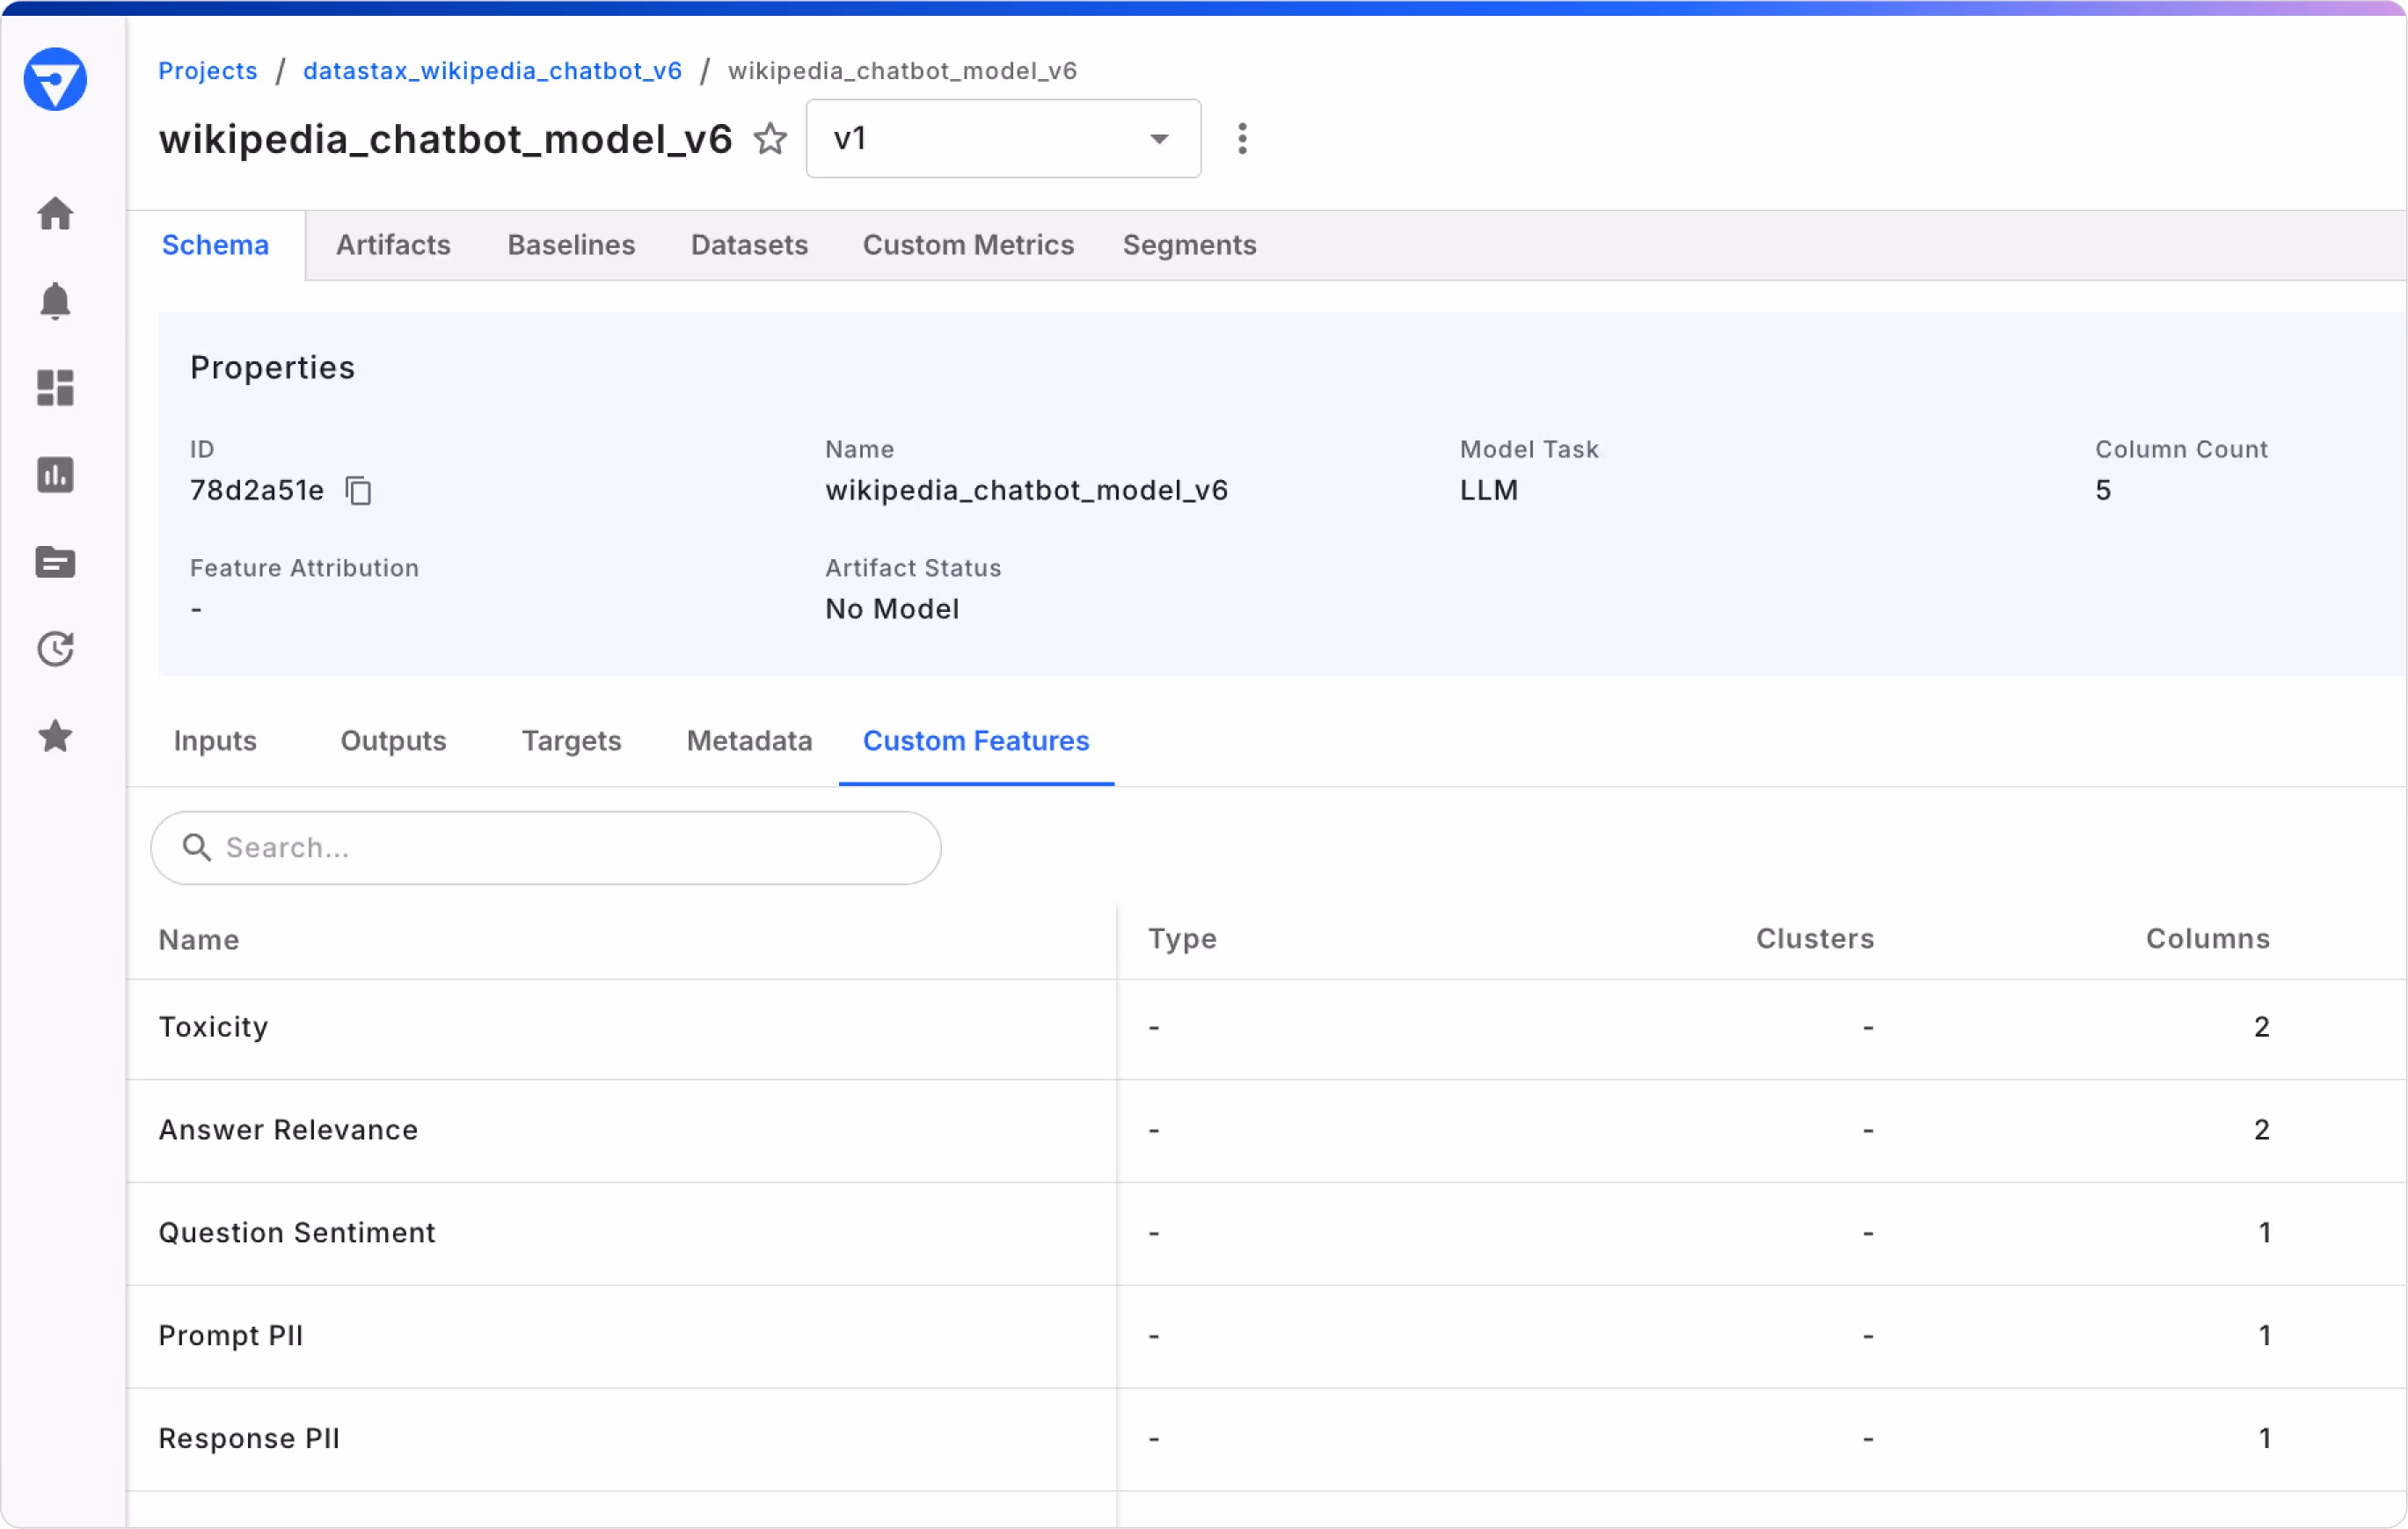This screenshot has width=2408, height=1529.
Task: Select the Outputs sub-tab
Action: tap(393, 741)
